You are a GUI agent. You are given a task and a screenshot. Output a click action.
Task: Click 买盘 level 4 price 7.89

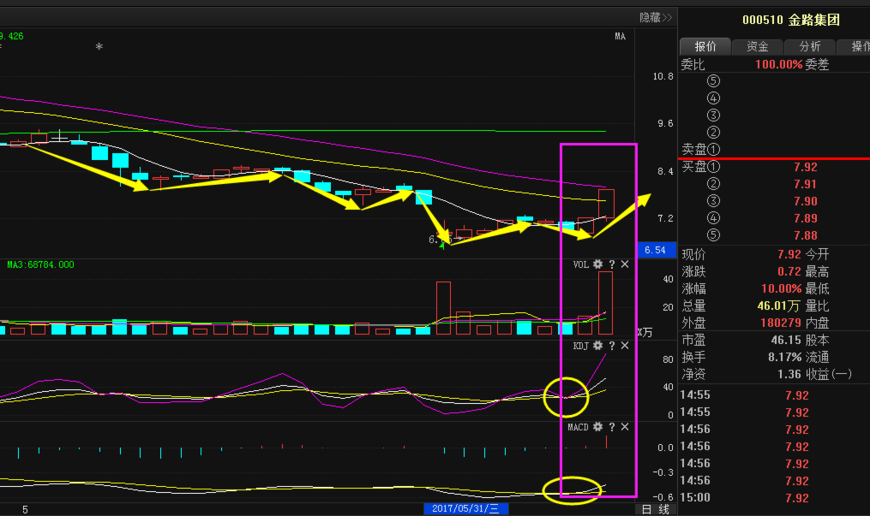pos(805,219)
